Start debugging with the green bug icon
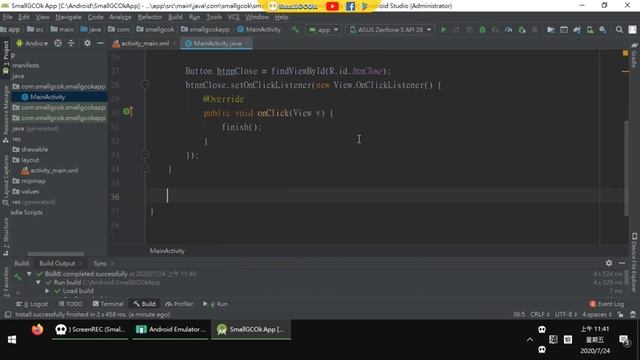Screen dimensions: 640x360 (x=482, y=30)
